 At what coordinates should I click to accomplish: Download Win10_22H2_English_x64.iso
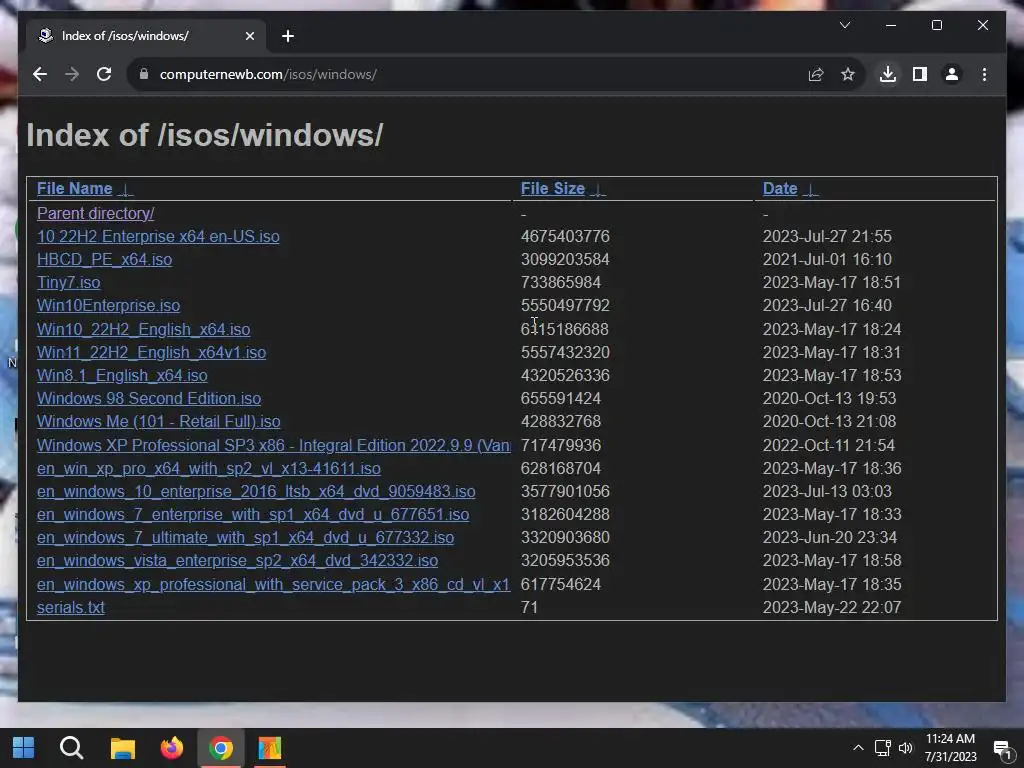144,329
